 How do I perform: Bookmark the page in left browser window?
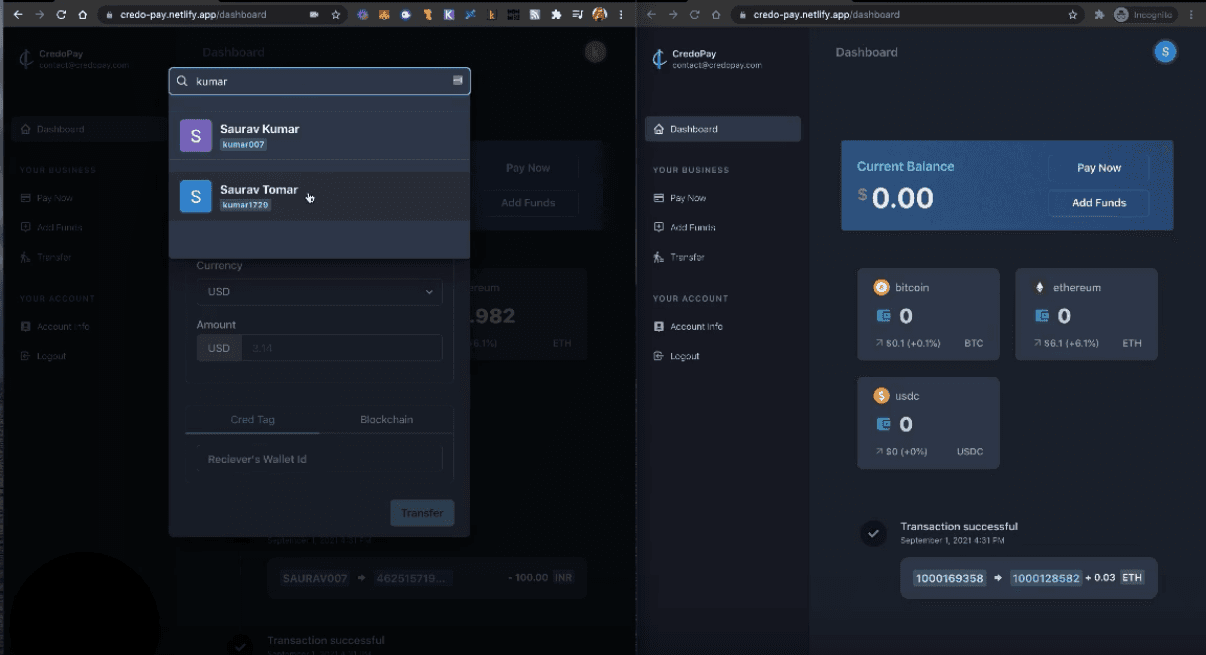[x=336, y=15]
